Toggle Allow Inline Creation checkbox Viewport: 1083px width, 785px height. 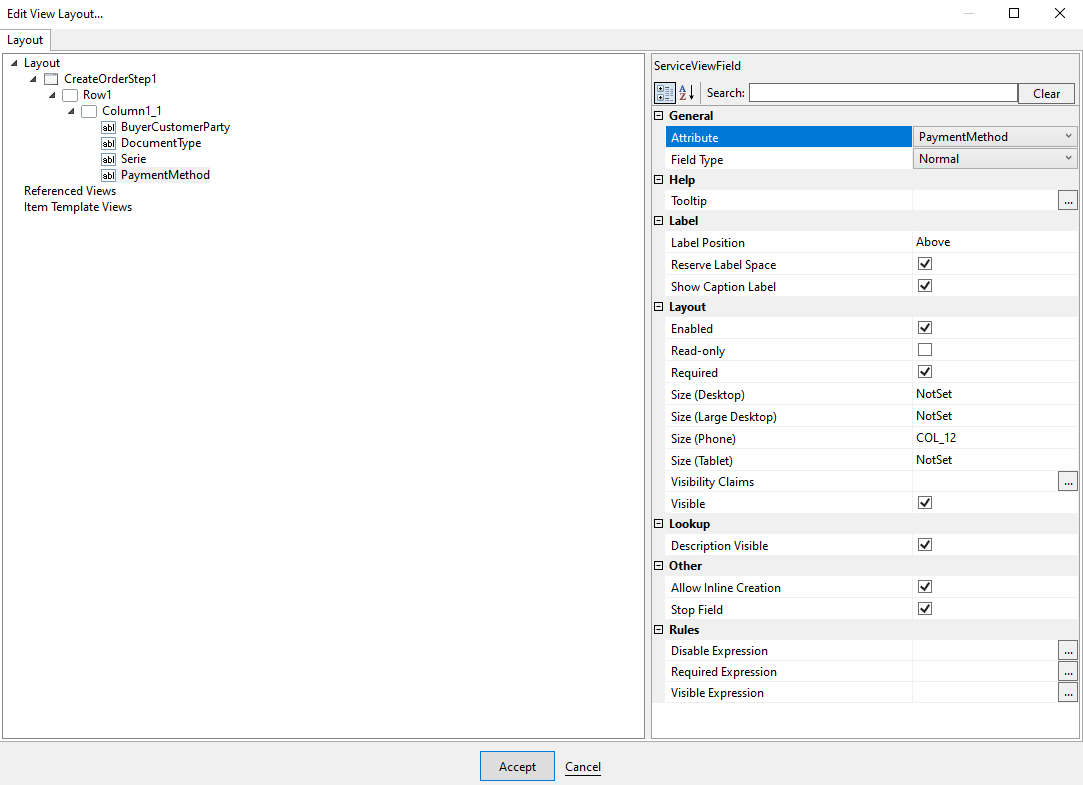tap(925, 587)
